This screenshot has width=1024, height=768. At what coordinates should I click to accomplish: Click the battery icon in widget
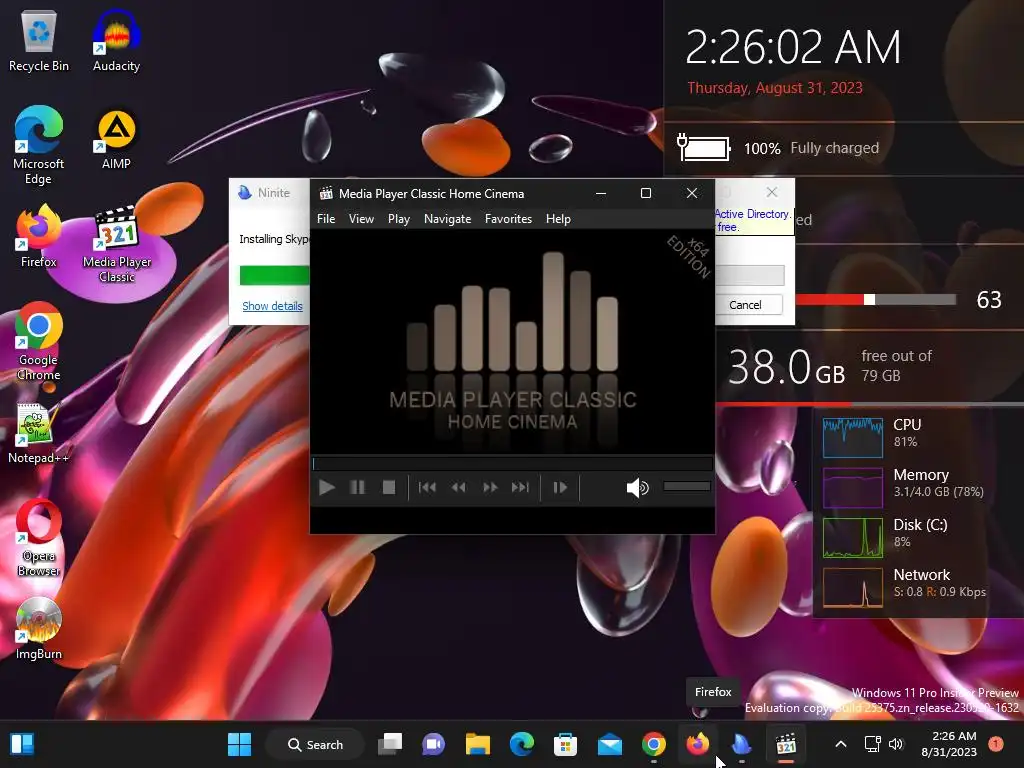[704, 148]
